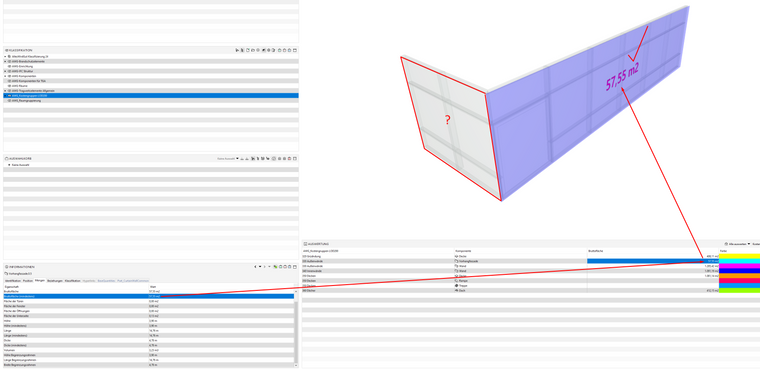Click the green color swatch for Dächer
This screenshot has width=760, height=369.
(739, 290)
